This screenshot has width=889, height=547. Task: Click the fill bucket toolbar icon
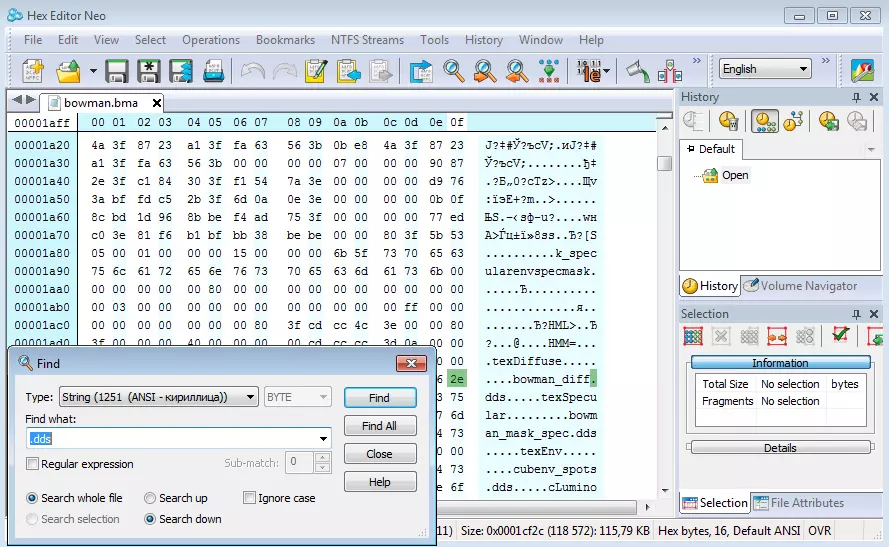coord(638,71)
